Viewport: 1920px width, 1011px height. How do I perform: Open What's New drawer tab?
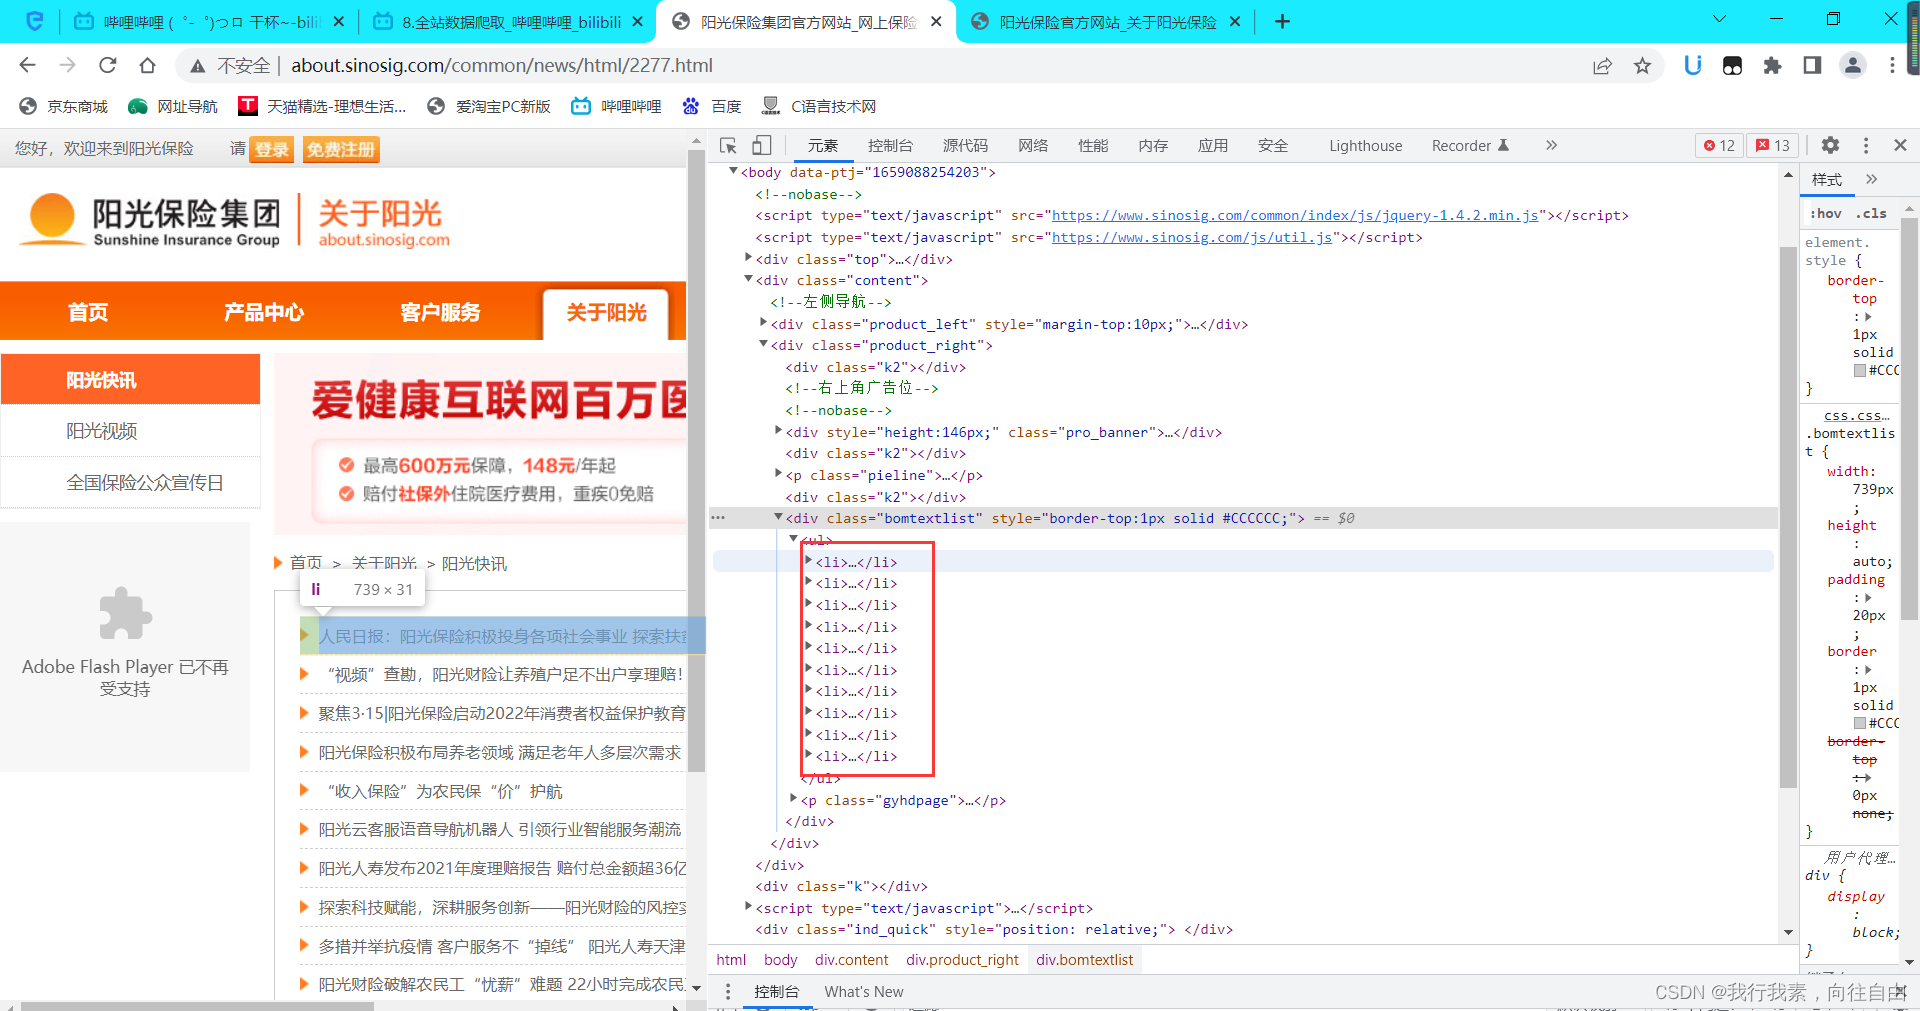[x=863, y=992]
